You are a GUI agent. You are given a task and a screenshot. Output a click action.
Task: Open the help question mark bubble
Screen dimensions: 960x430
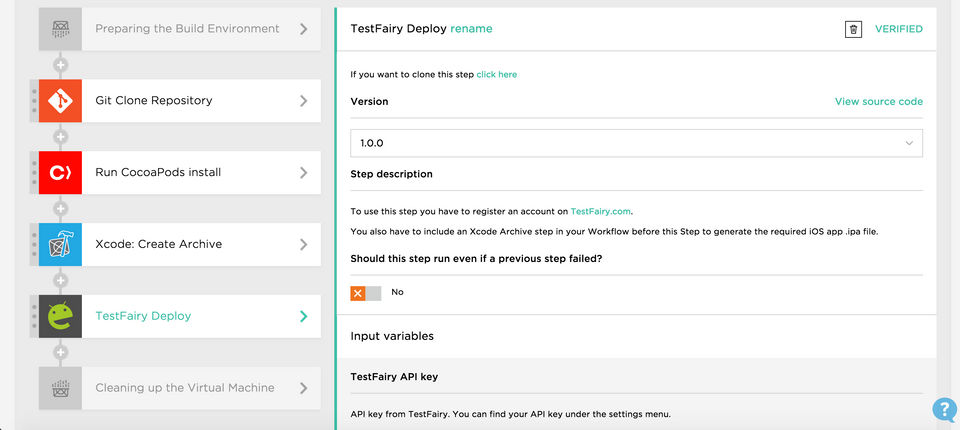[944, 409]
